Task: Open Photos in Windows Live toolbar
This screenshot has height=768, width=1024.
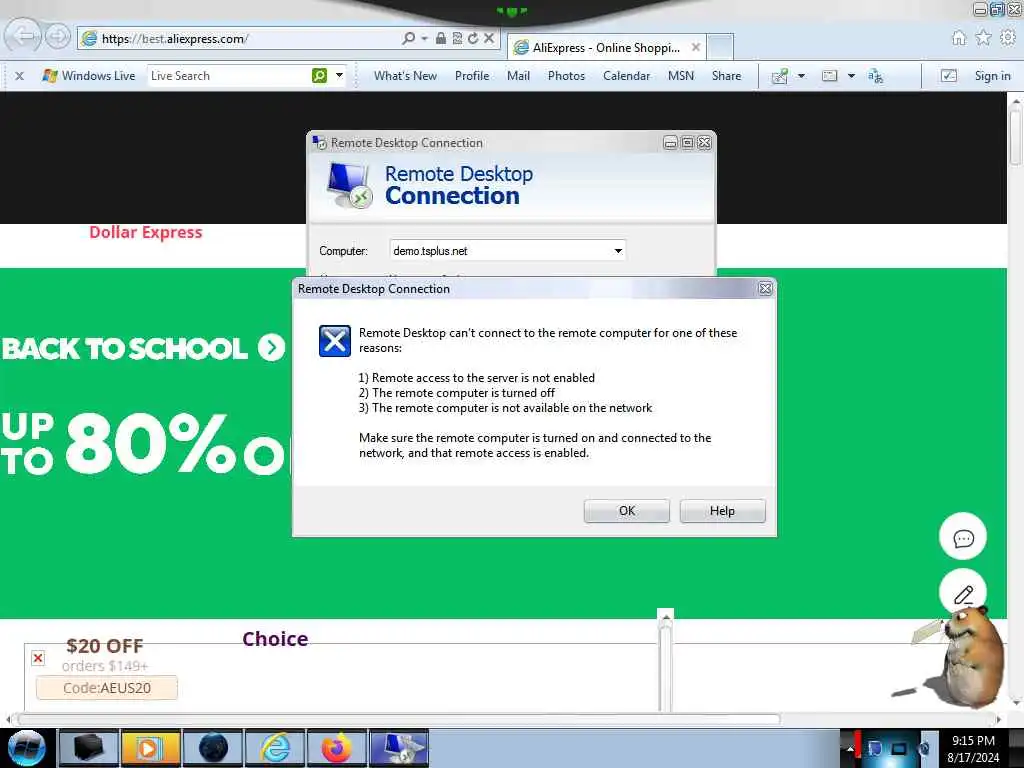Action: point(566,76)
